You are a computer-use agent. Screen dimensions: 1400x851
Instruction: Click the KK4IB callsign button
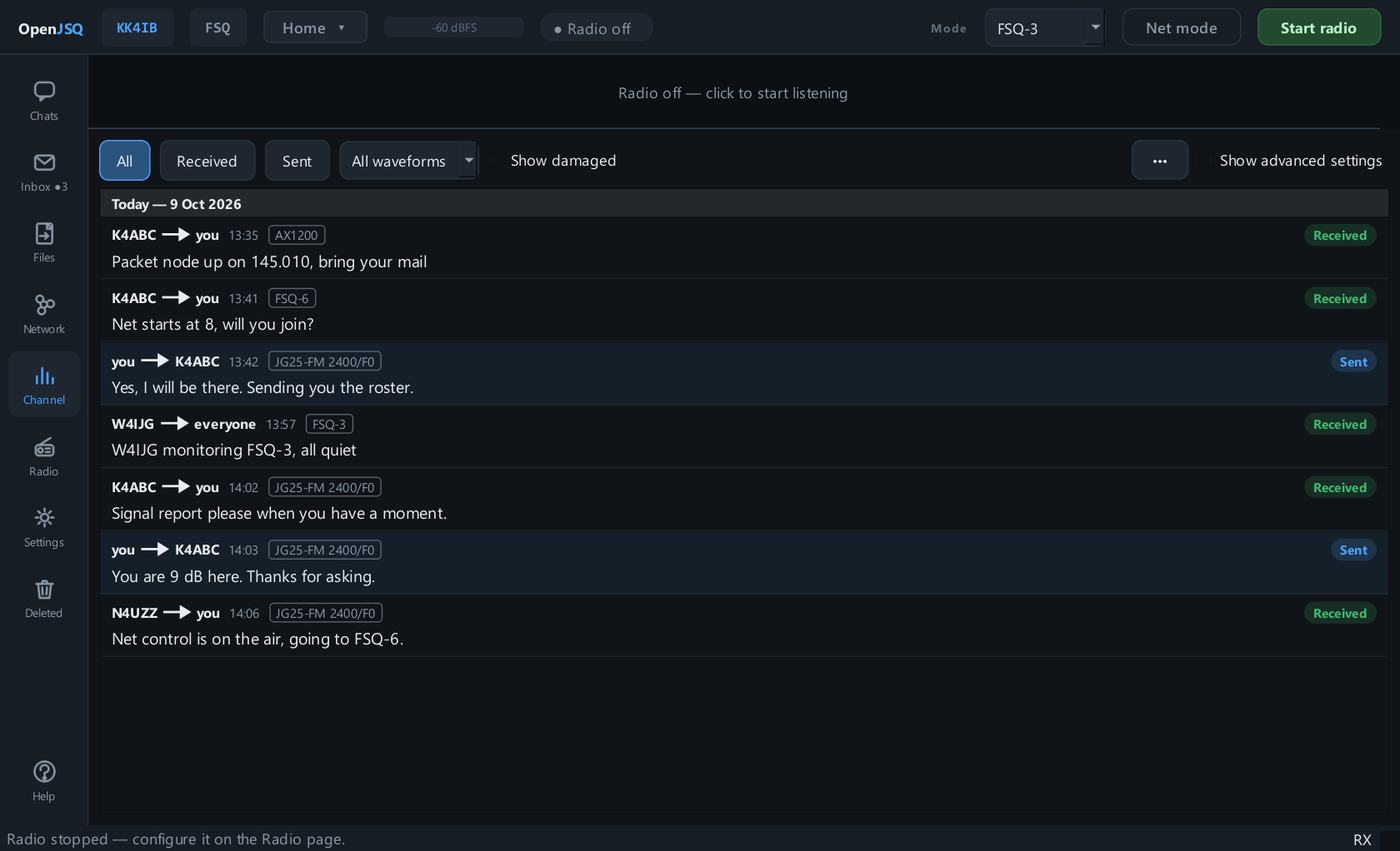[137, 28]
